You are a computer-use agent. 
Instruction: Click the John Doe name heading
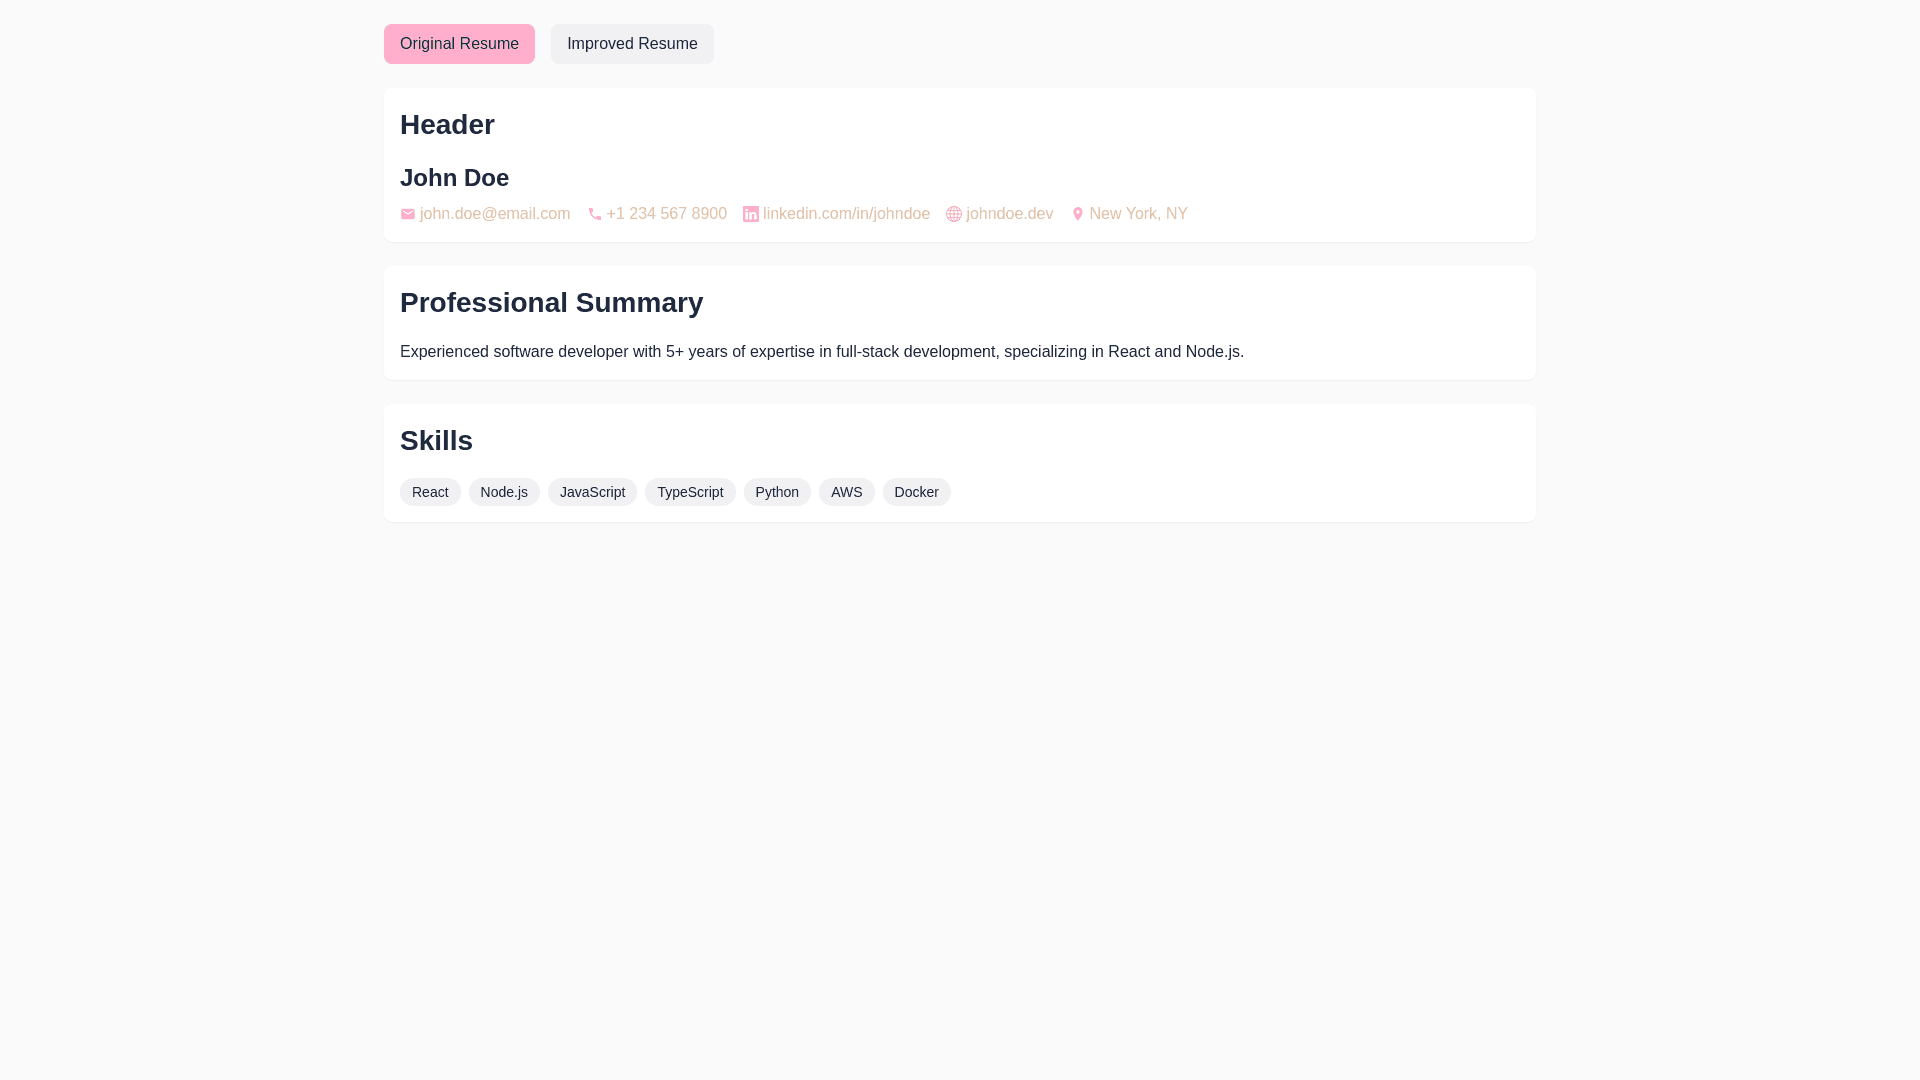pyautogui.click(x=454, y=178)
